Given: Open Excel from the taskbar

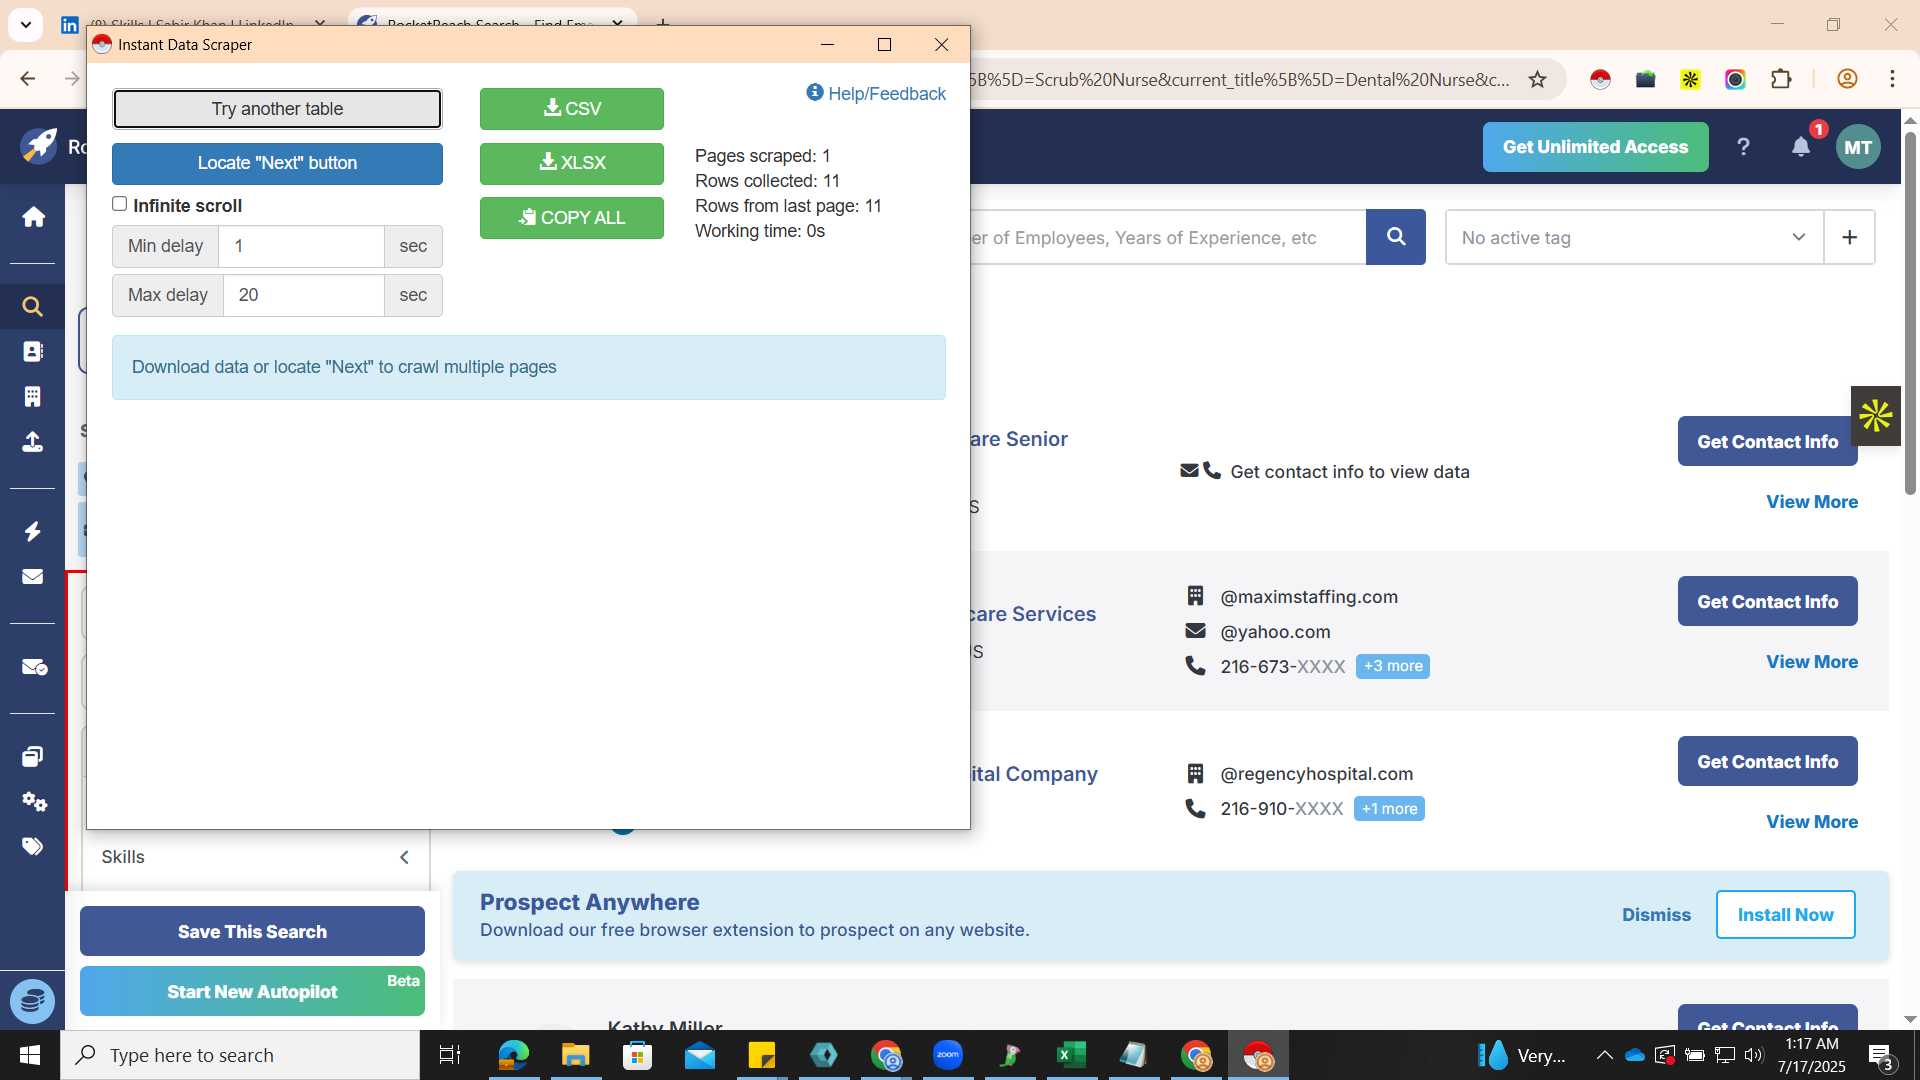Looking at the screenshot, I should point(1071,1055).
